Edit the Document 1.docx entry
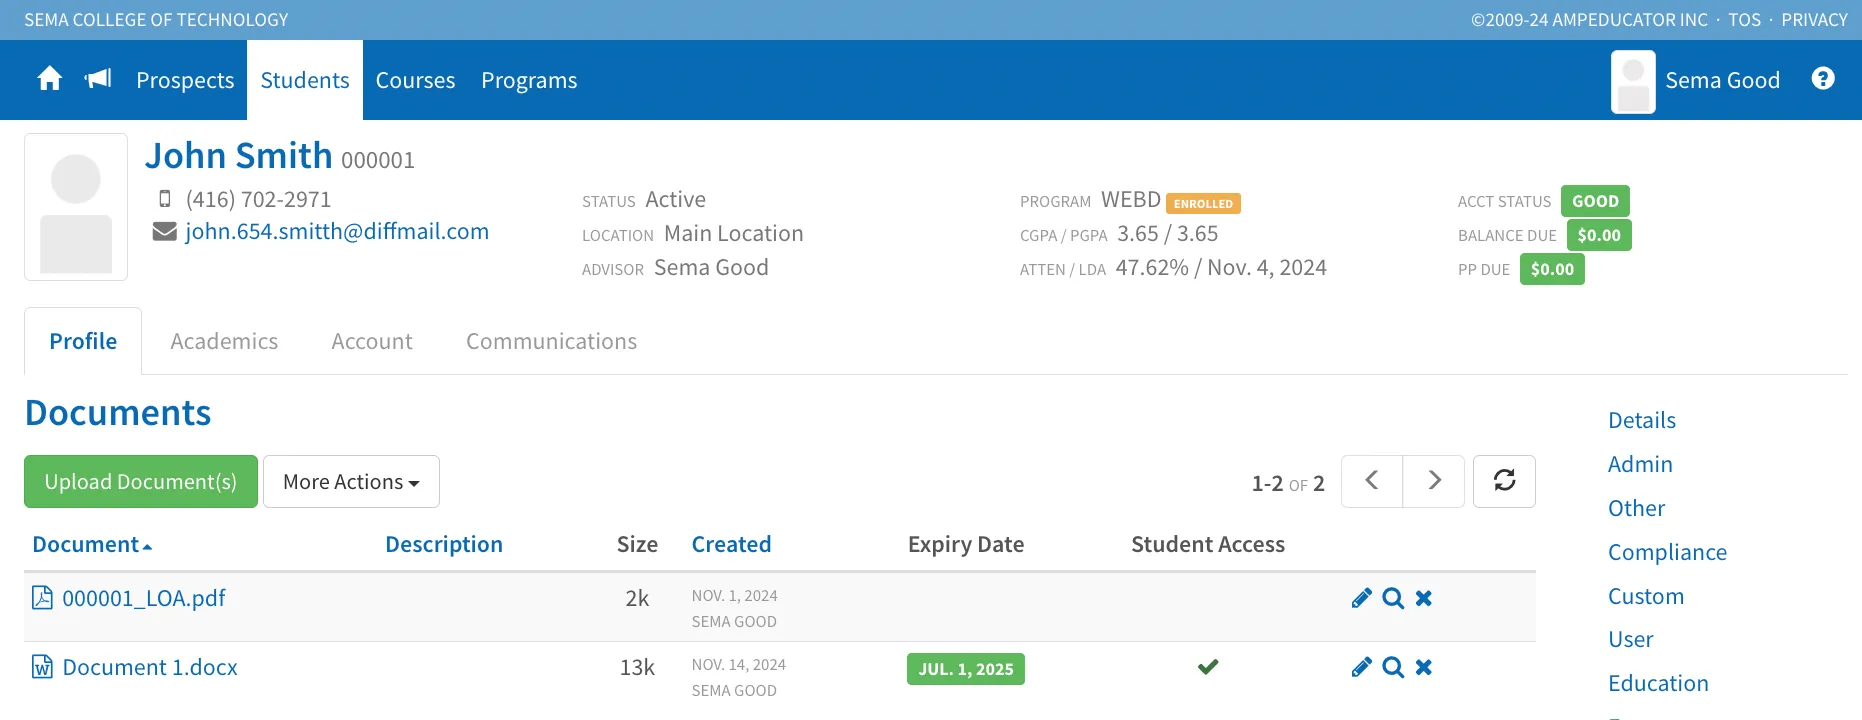 tap(1361, 667)
